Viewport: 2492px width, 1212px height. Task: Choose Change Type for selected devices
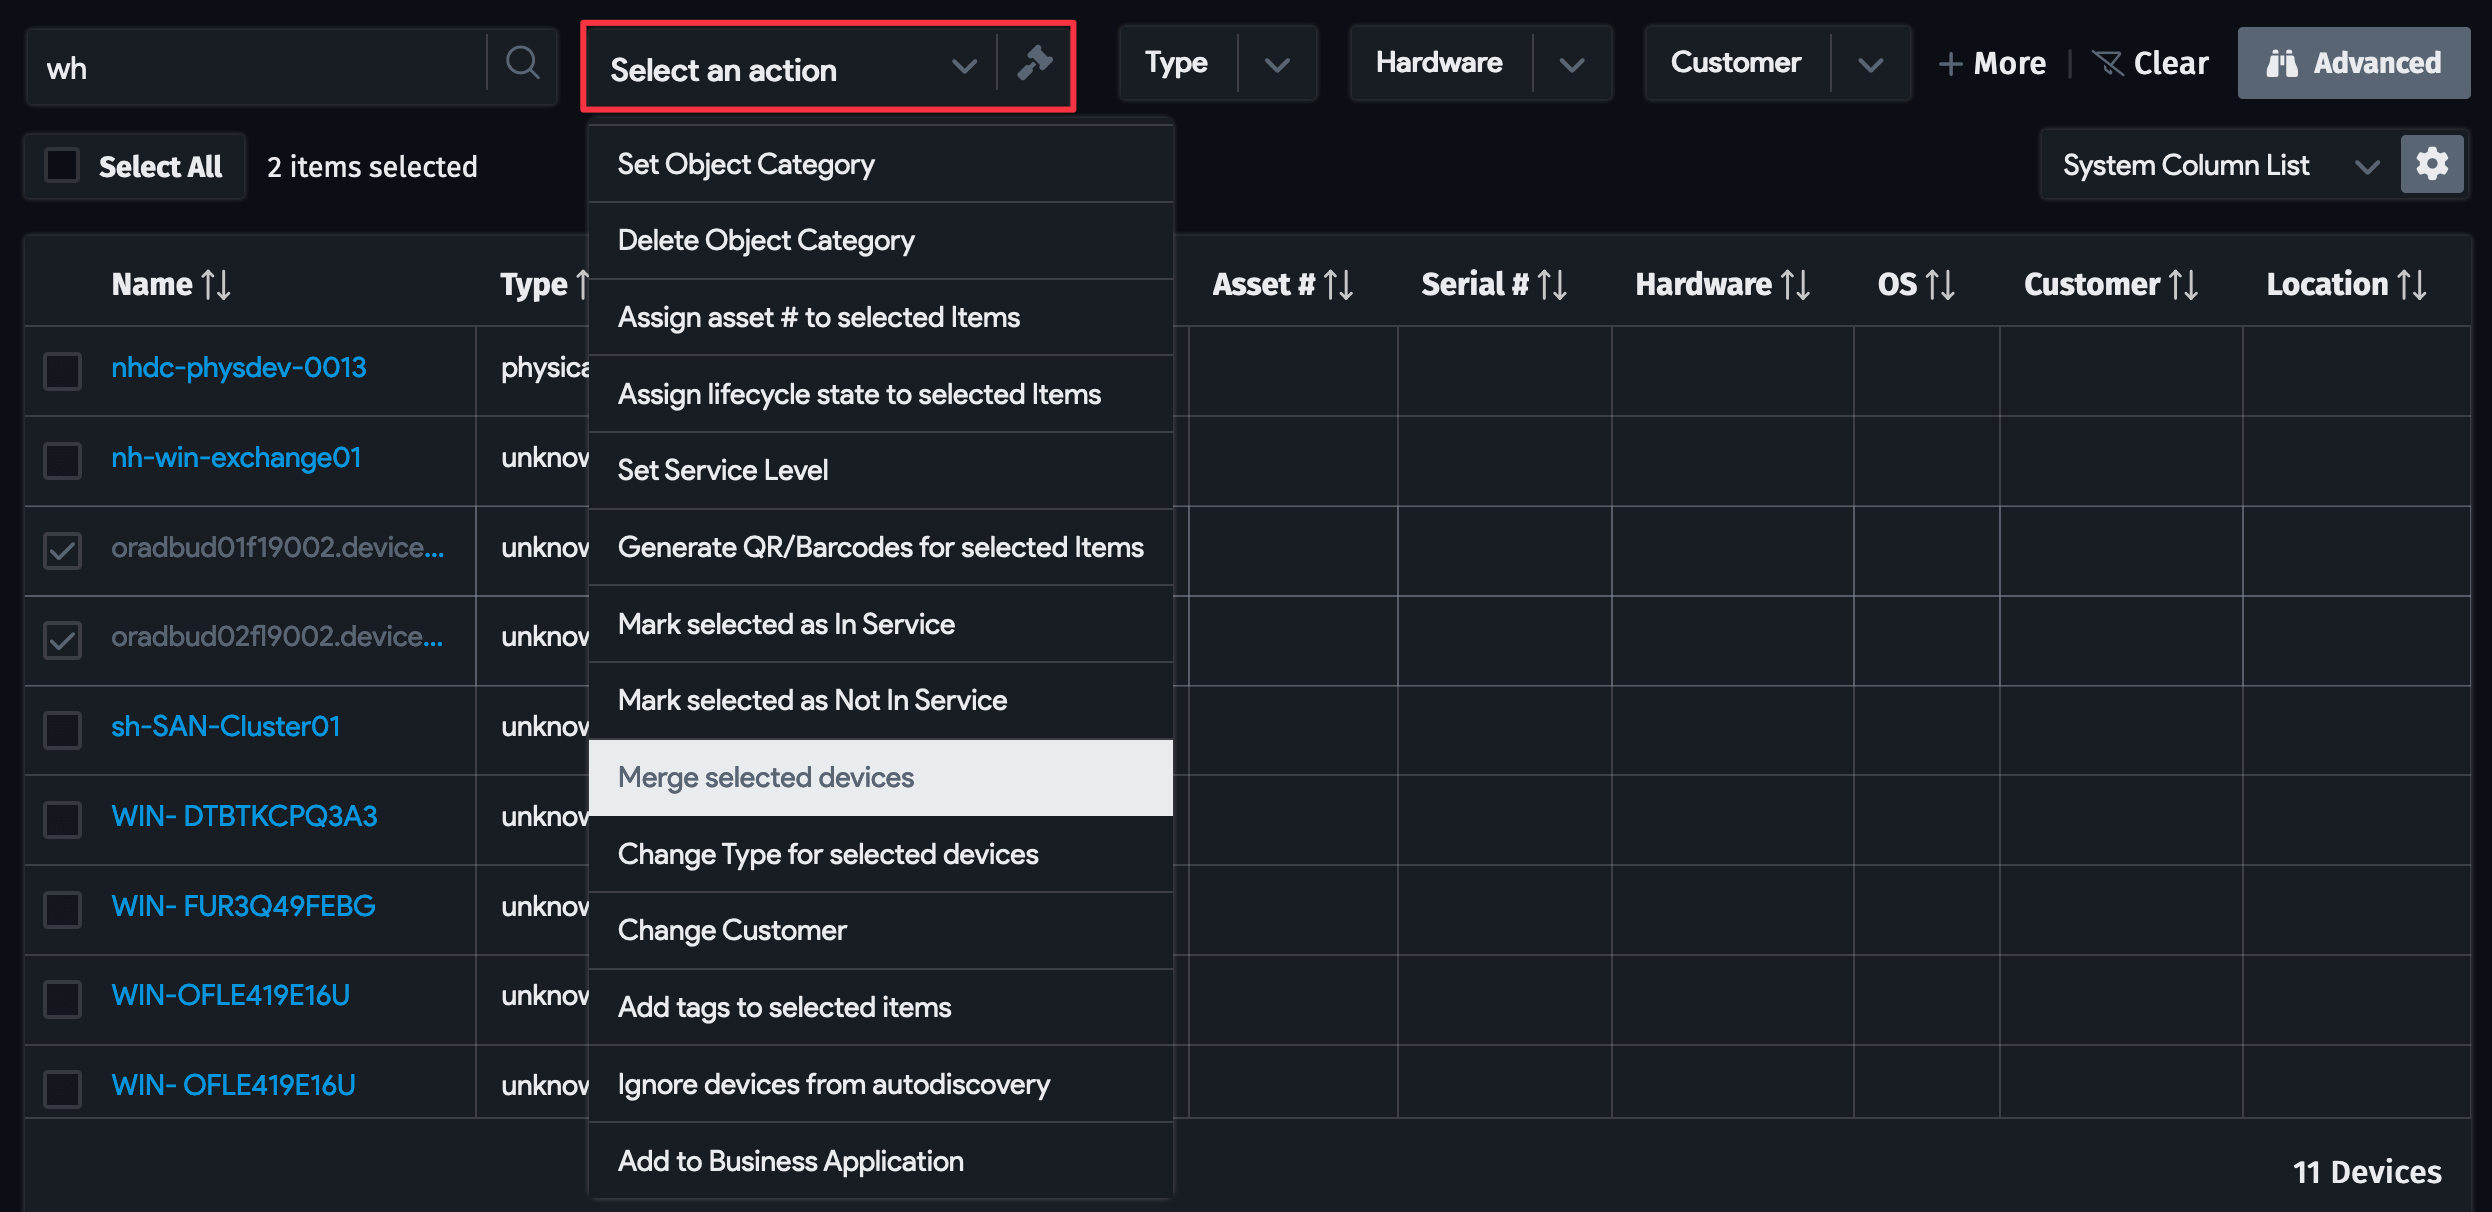[x=880, y=854]
